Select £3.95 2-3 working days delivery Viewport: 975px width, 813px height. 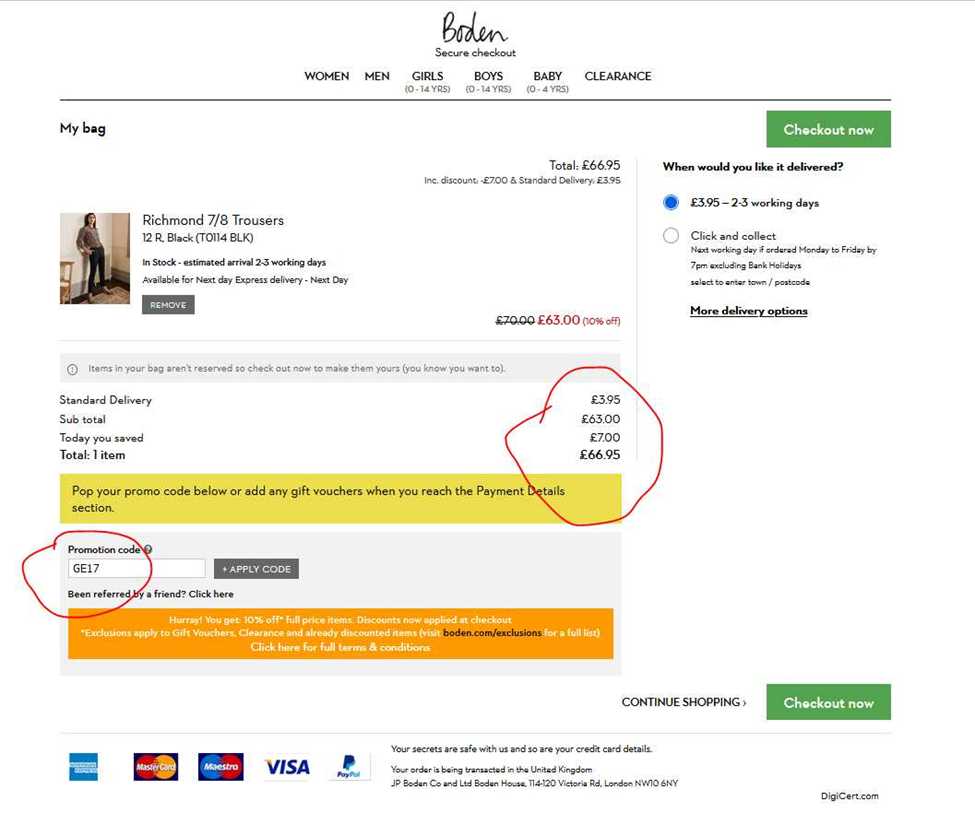click(x=671, y=202)
